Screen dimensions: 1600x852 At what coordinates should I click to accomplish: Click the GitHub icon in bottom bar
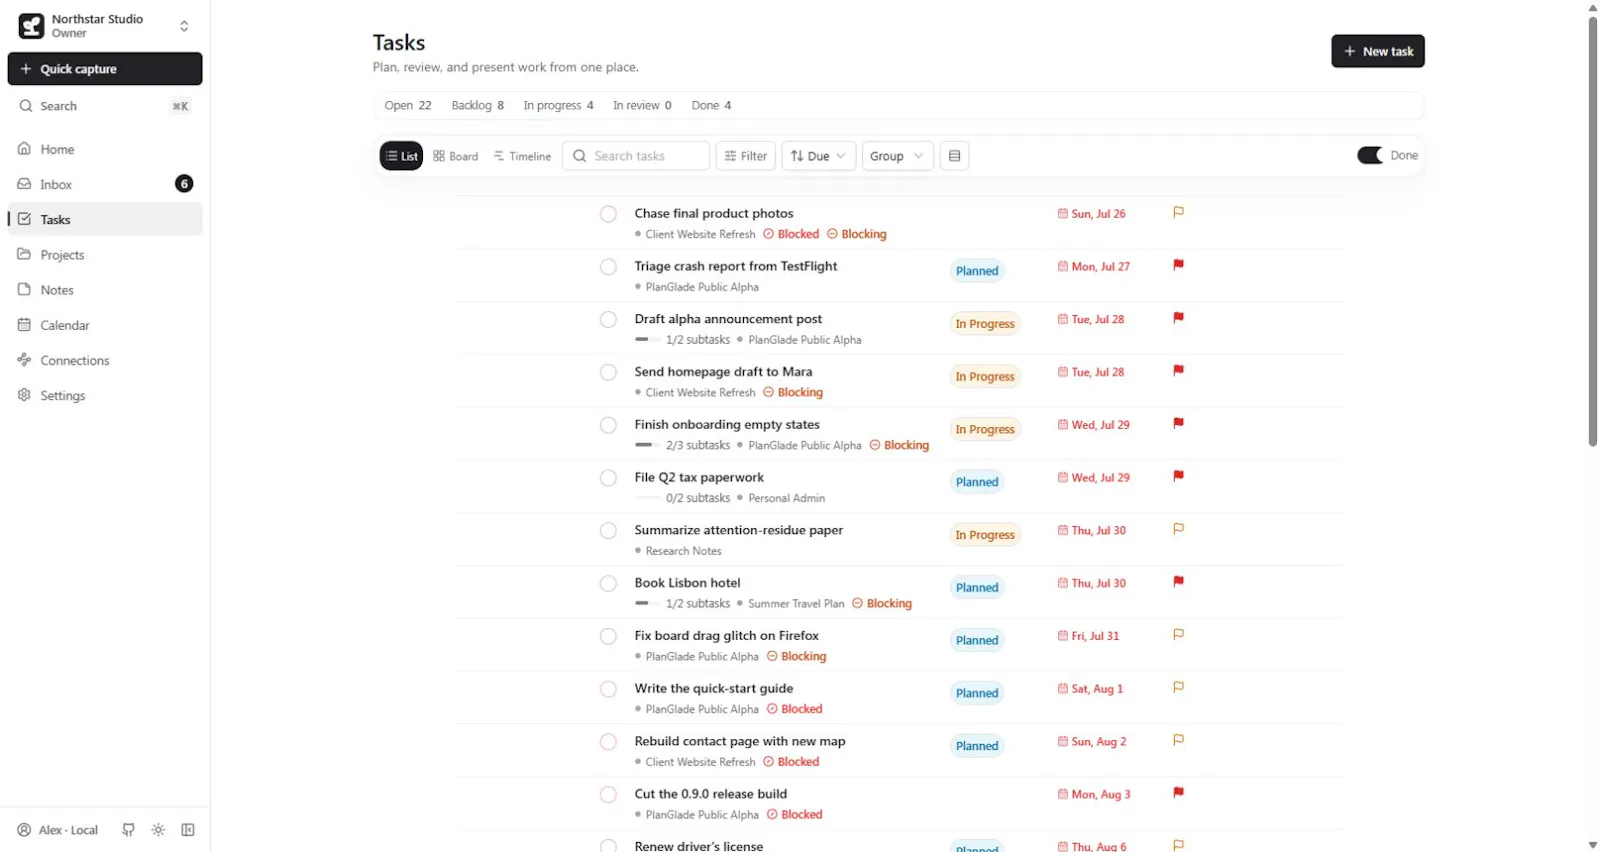coord(128,830)
